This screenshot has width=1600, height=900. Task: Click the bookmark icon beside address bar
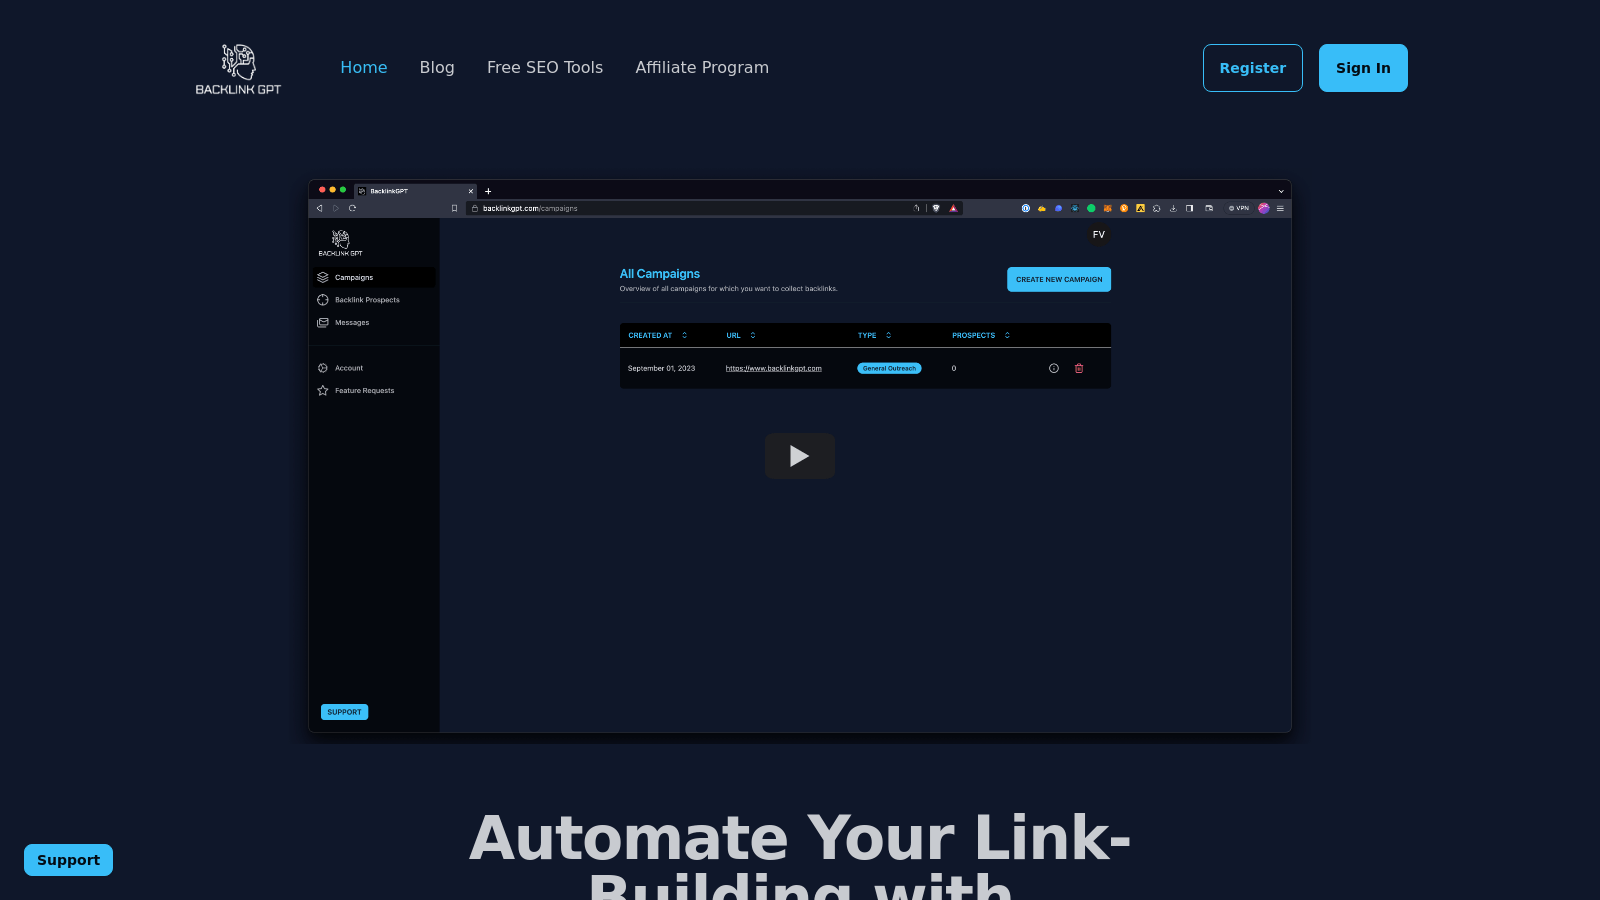click(x=454, y=208)
